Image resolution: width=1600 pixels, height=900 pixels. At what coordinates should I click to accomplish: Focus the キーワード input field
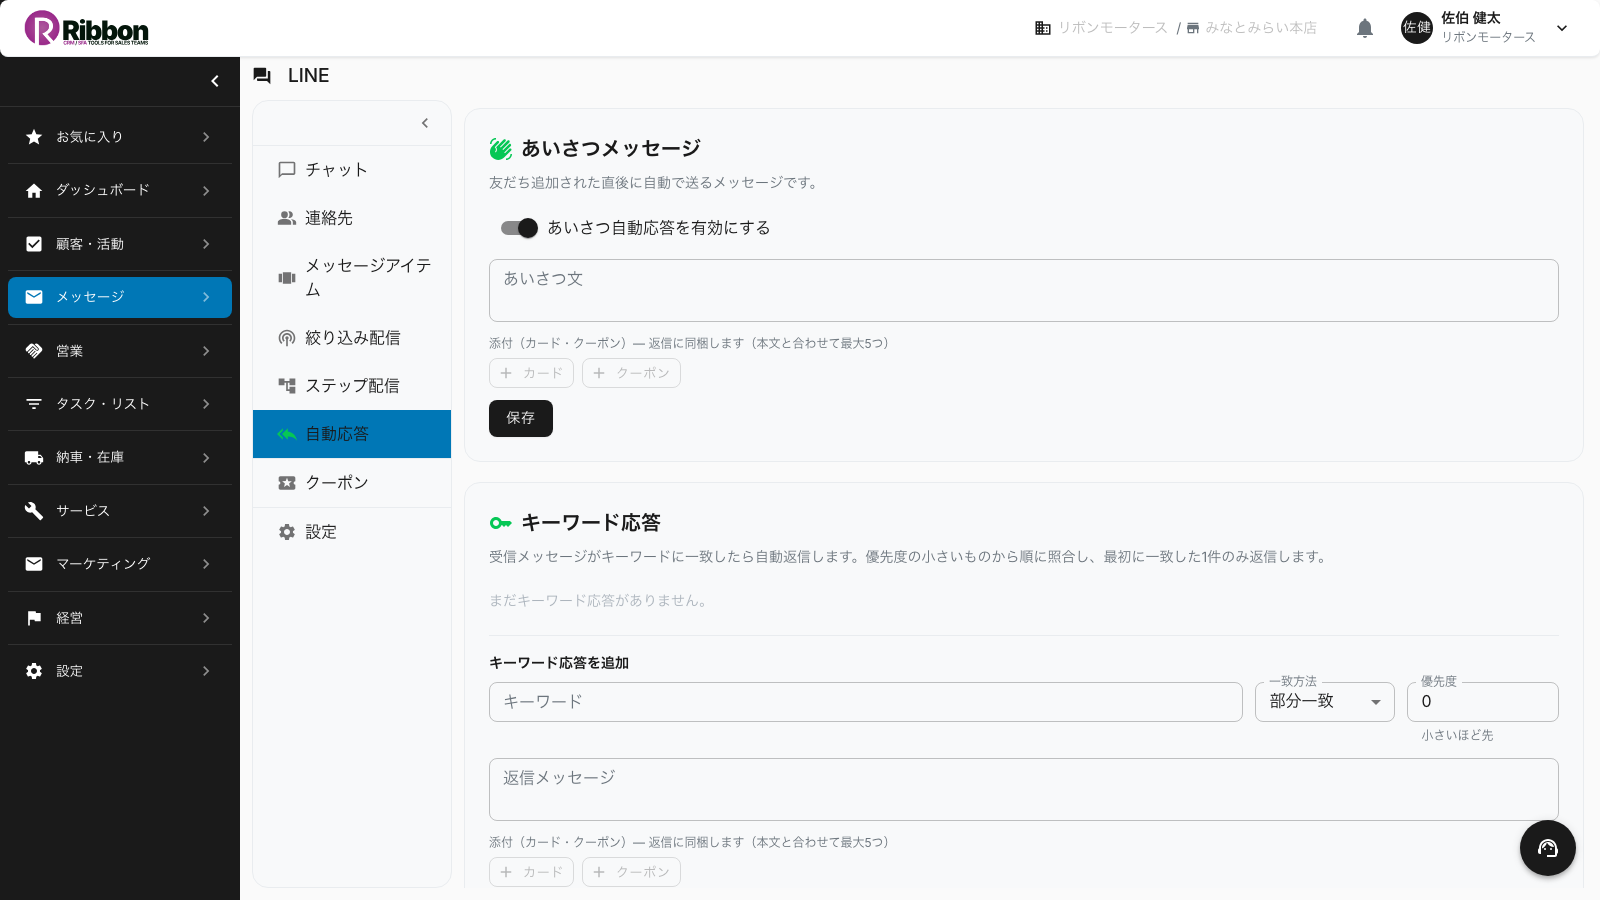(x=866, y=702)
